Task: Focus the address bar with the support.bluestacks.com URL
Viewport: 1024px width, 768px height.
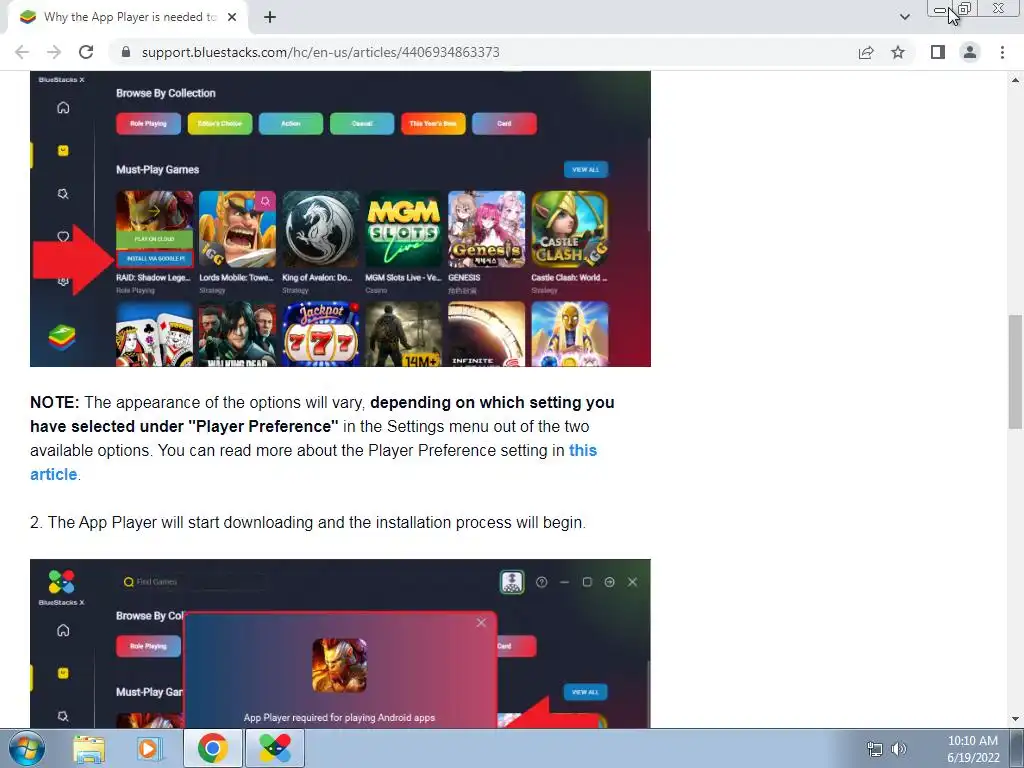Action: pyautogui.click(x=483, y=52)
